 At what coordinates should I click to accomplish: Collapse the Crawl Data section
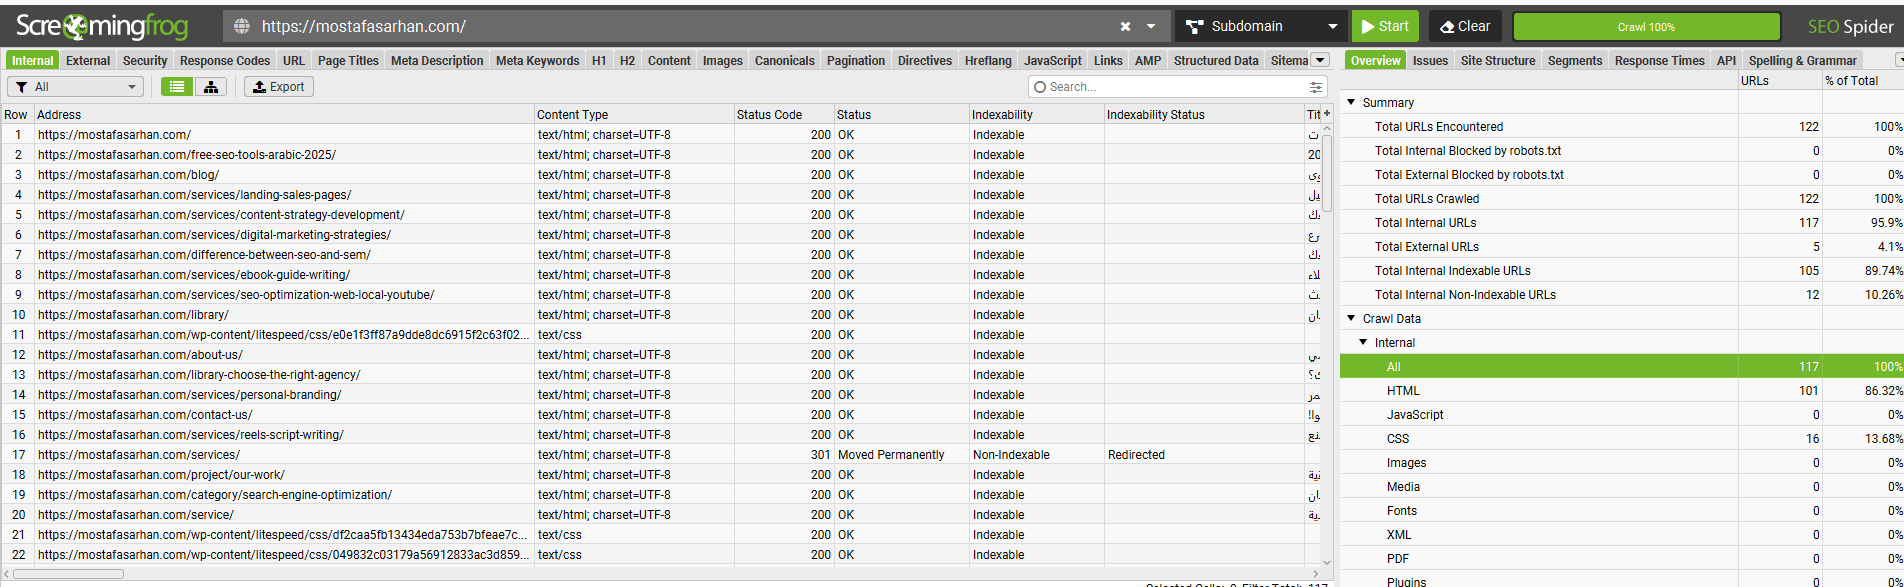point(1351,318)
